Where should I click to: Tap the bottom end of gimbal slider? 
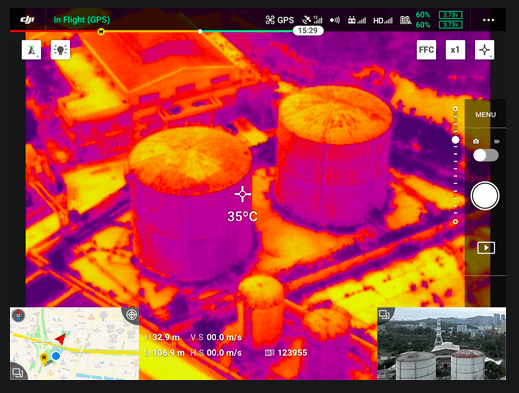click(x=455, y=222)
